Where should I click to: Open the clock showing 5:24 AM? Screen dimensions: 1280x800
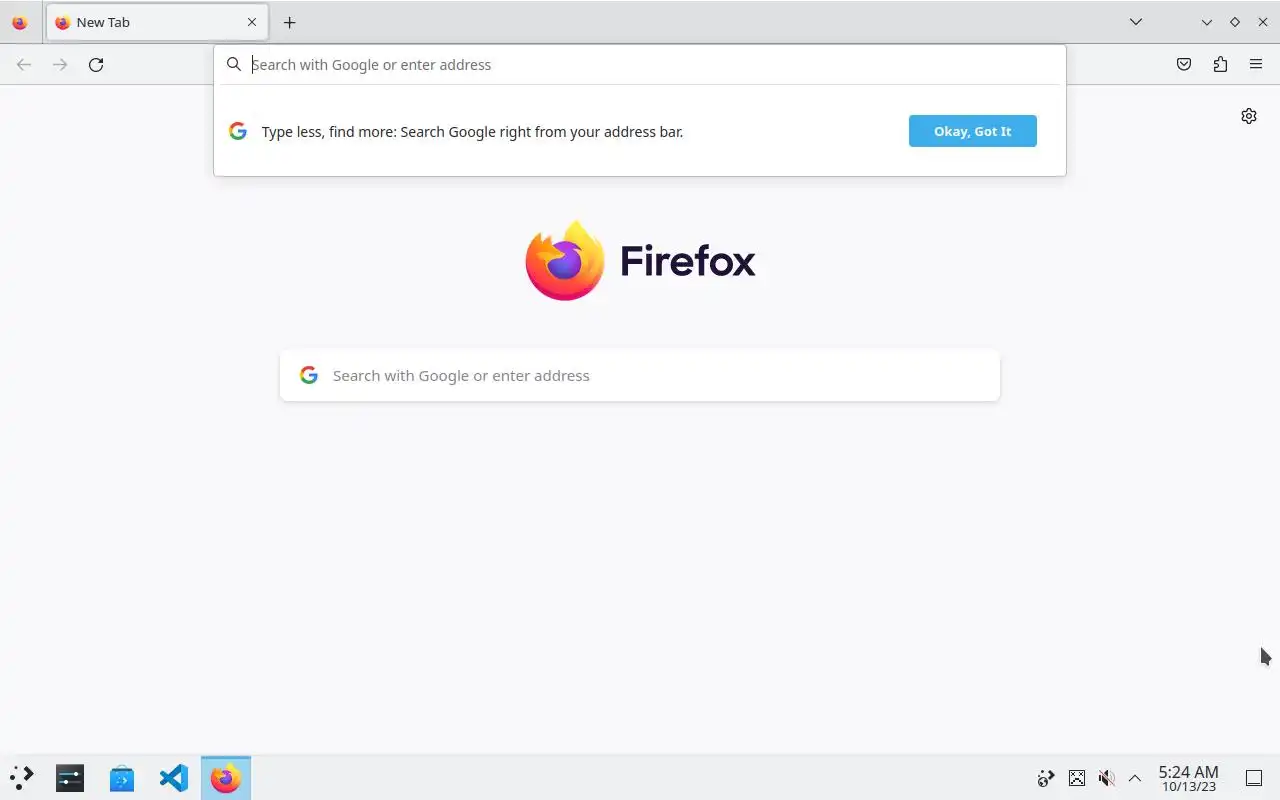coord(1188,778)
